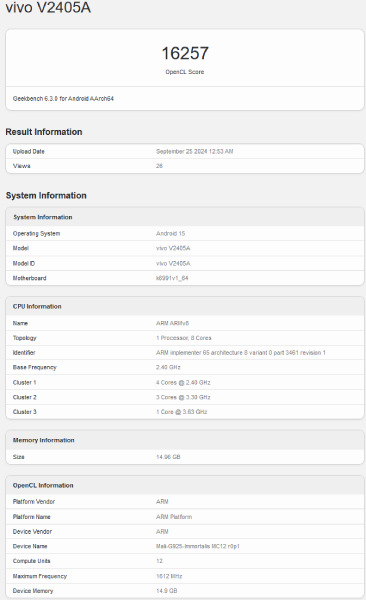Click the "1612 MHz" maximum frequency value
This screenshot has width=366, height=600.
[169, 576]
